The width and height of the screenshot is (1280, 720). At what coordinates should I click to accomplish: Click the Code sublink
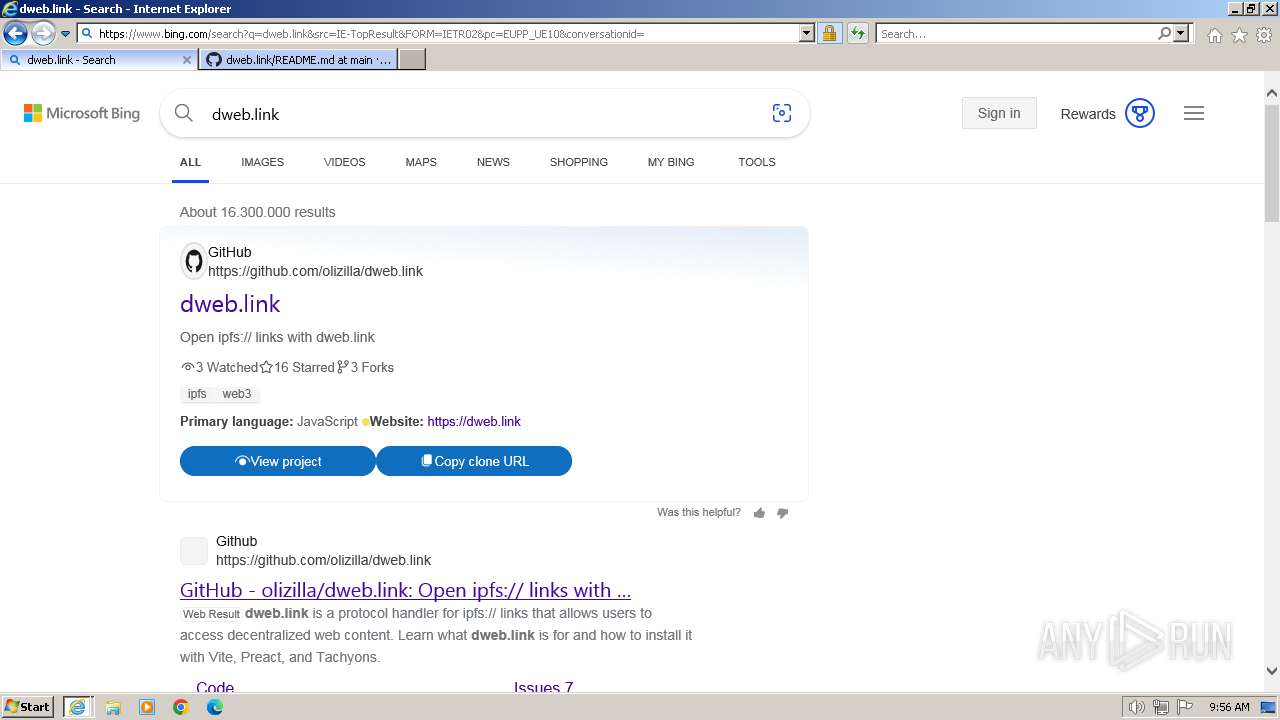pyautogui.click(x=215, y=686)
